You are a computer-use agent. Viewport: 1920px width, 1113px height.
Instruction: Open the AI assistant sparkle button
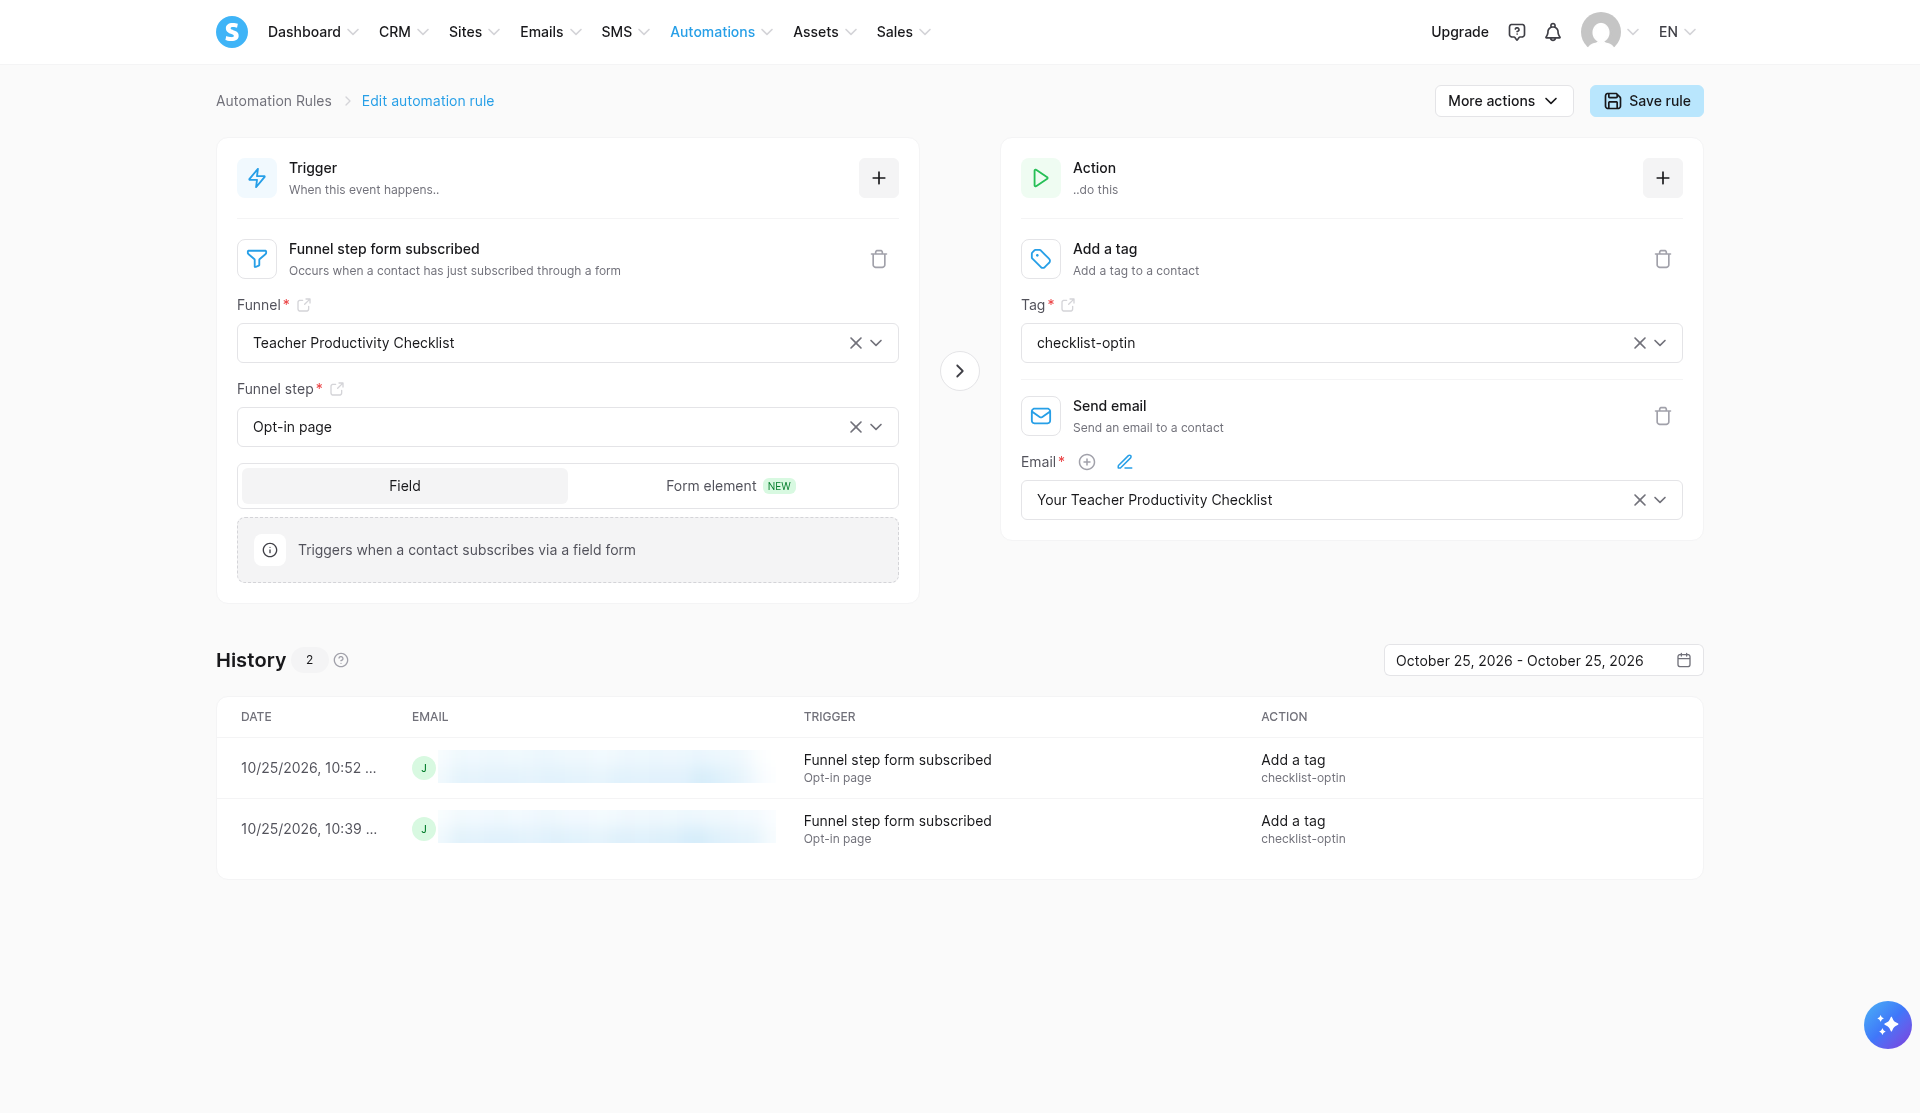click(x=1888, y=1025)
